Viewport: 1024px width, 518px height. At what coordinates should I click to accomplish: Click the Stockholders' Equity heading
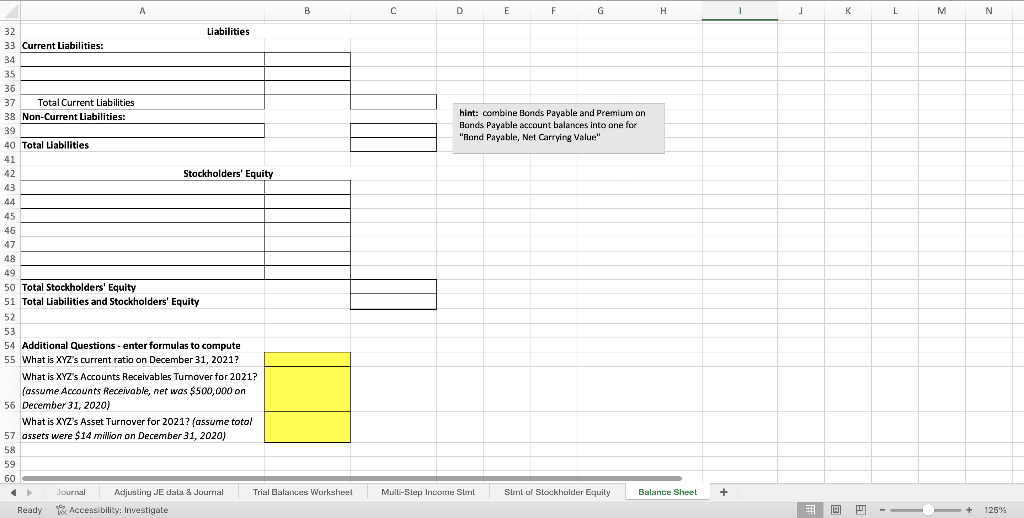coord(228,174)
